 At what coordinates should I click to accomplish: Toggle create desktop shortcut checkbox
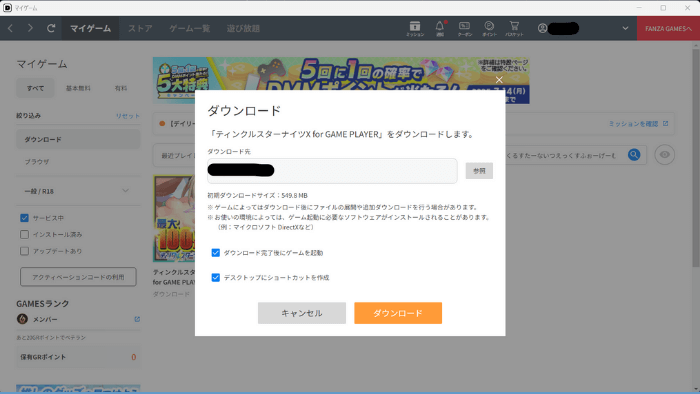tap(216, 277)
